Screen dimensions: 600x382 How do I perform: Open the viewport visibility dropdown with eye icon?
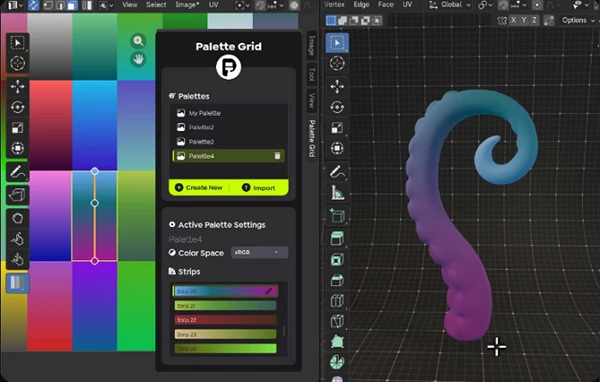[581, 5]
